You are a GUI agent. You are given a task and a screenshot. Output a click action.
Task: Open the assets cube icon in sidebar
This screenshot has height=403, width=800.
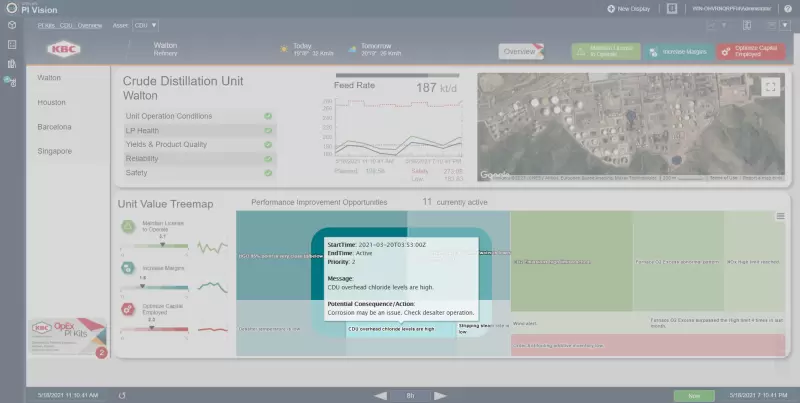12,25
